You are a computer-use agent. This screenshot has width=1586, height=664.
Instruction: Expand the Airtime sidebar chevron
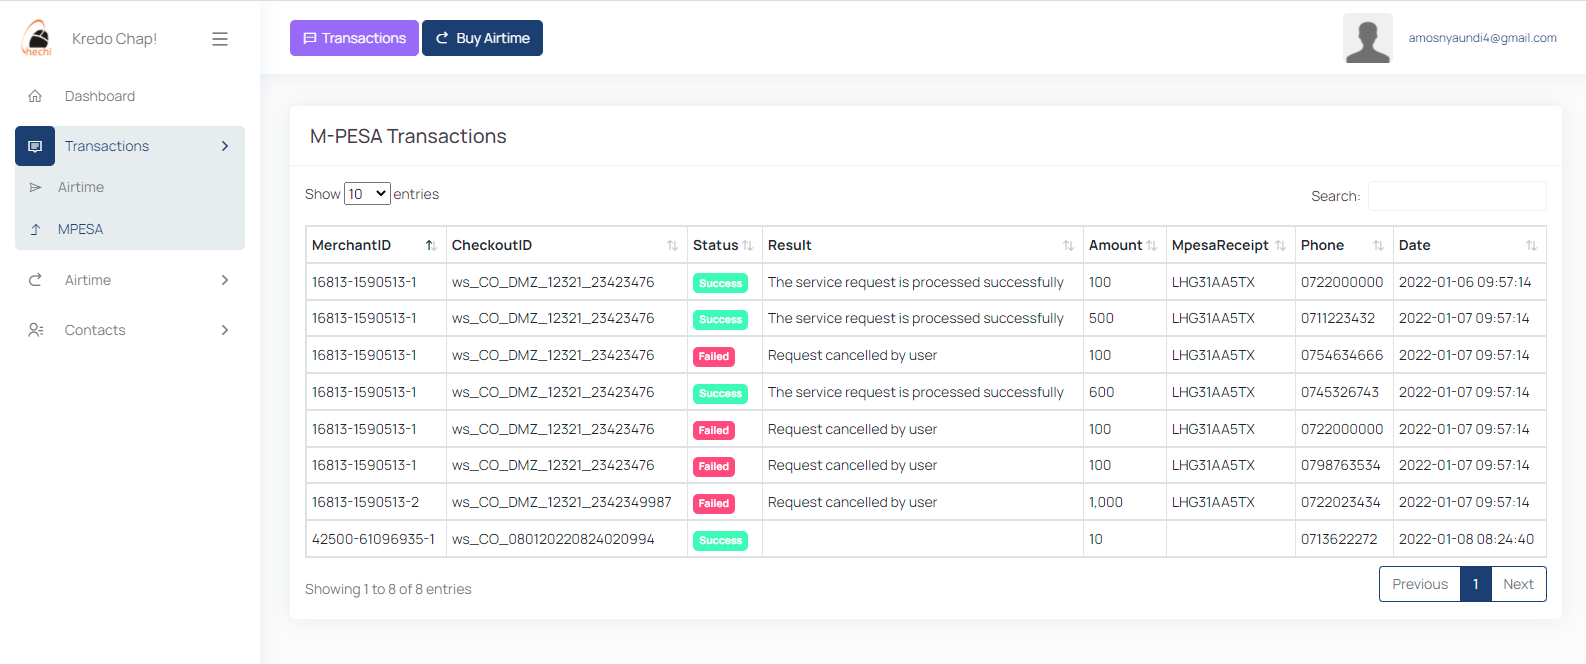point(225,280)
